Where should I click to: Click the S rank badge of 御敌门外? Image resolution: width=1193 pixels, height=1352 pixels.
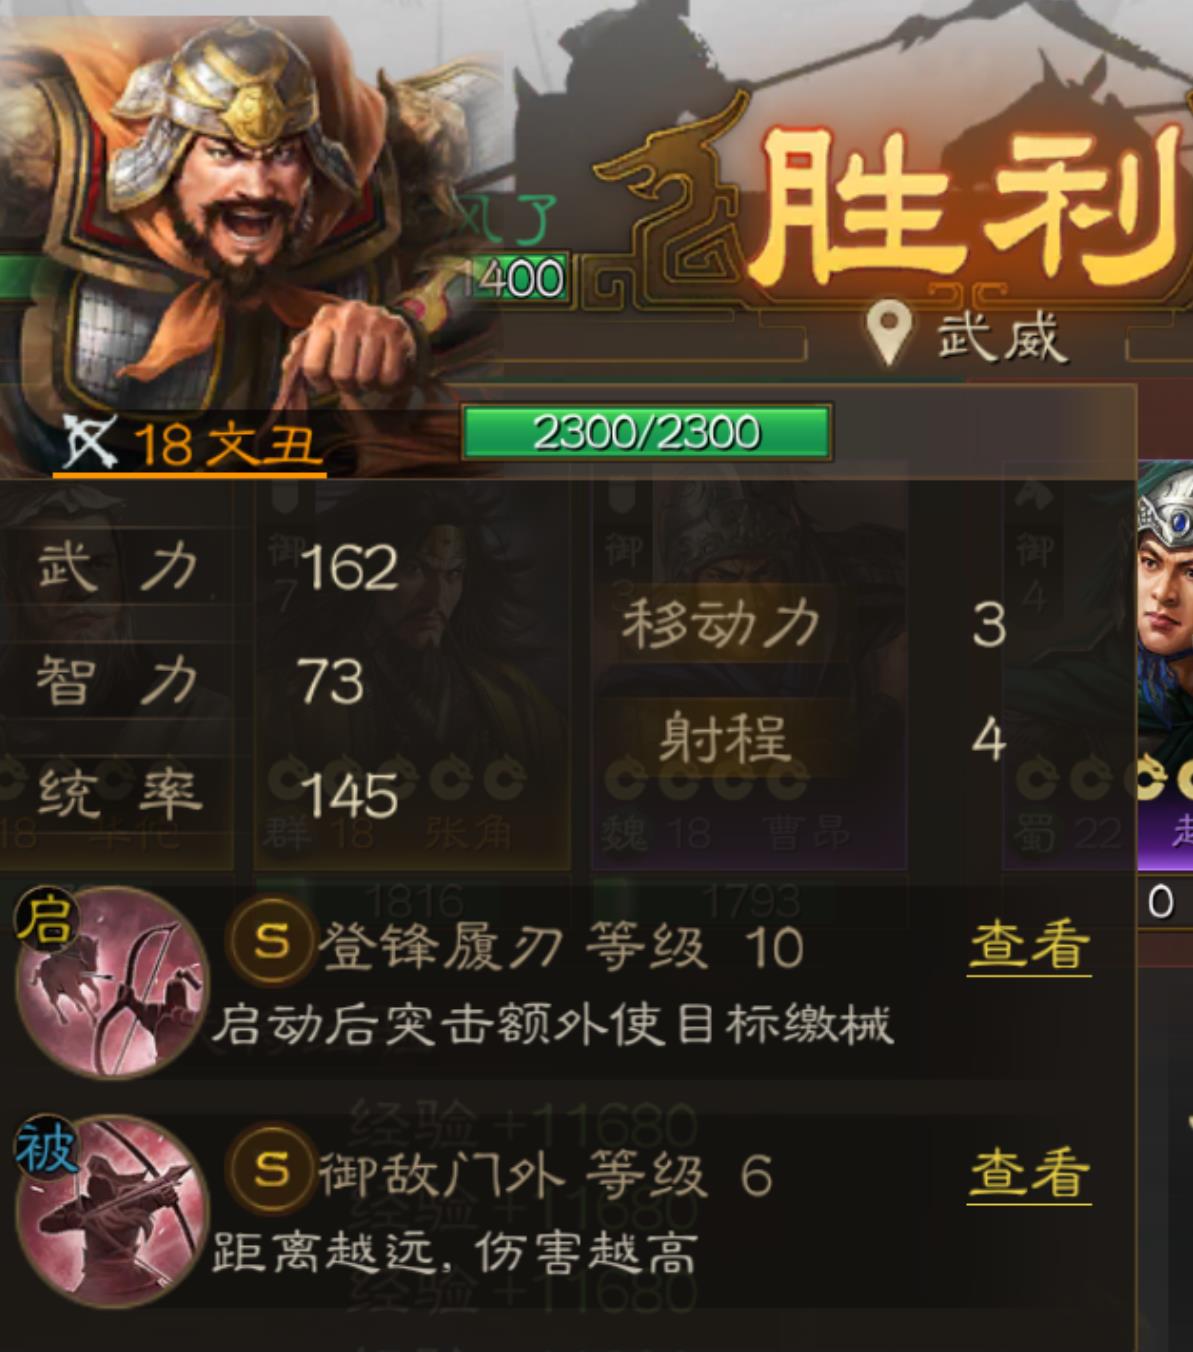272,1169
